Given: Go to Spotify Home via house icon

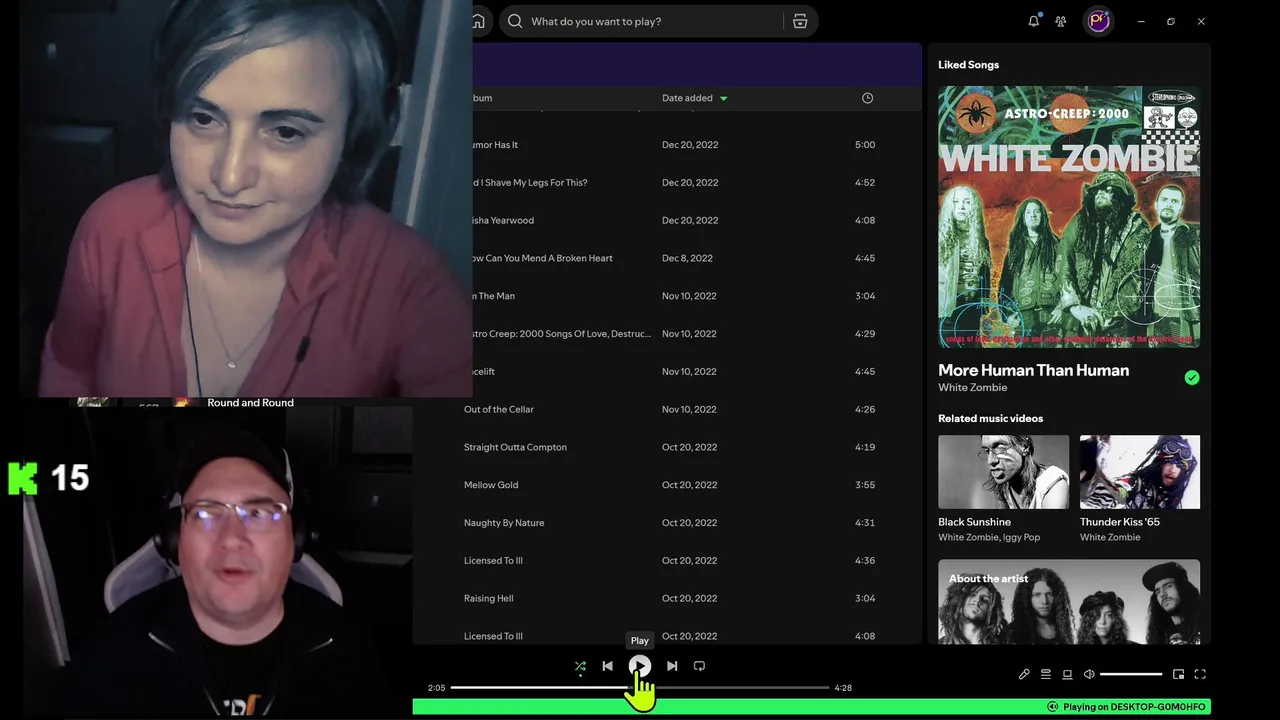Looking at the screenshot, I should point(479,21).
